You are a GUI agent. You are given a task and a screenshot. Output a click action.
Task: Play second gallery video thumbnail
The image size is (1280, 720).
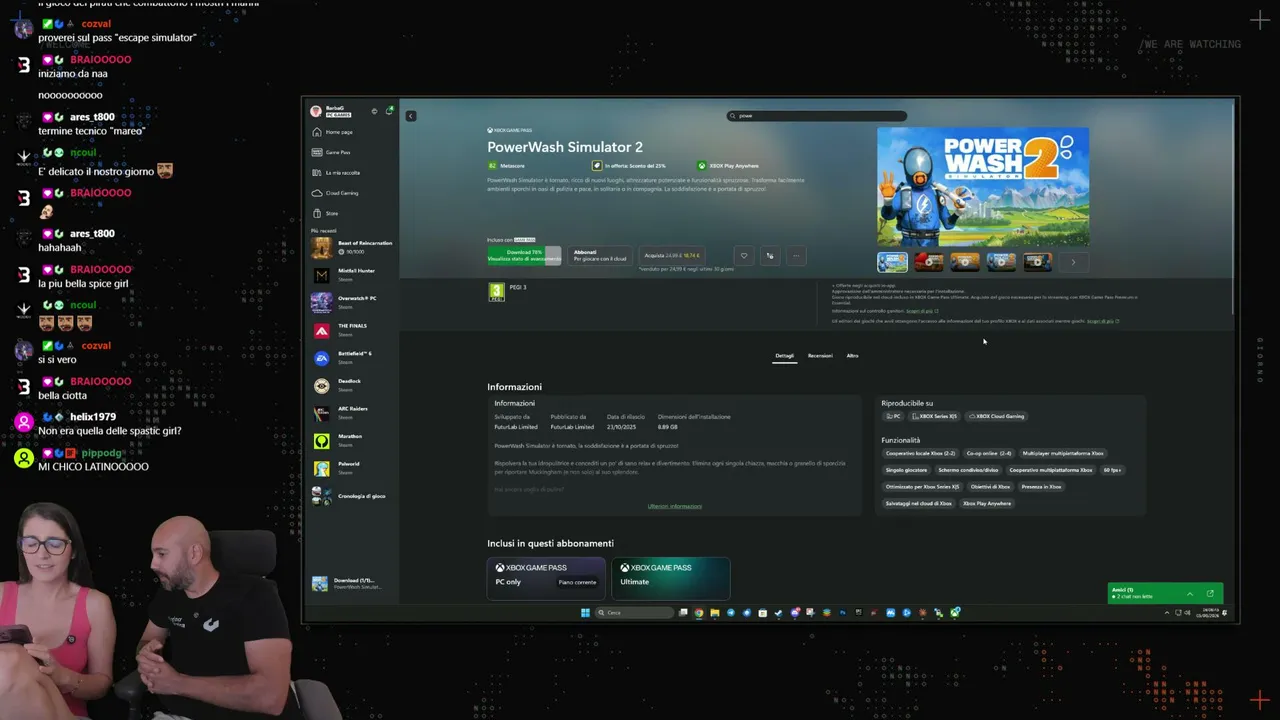click(929, 262)
